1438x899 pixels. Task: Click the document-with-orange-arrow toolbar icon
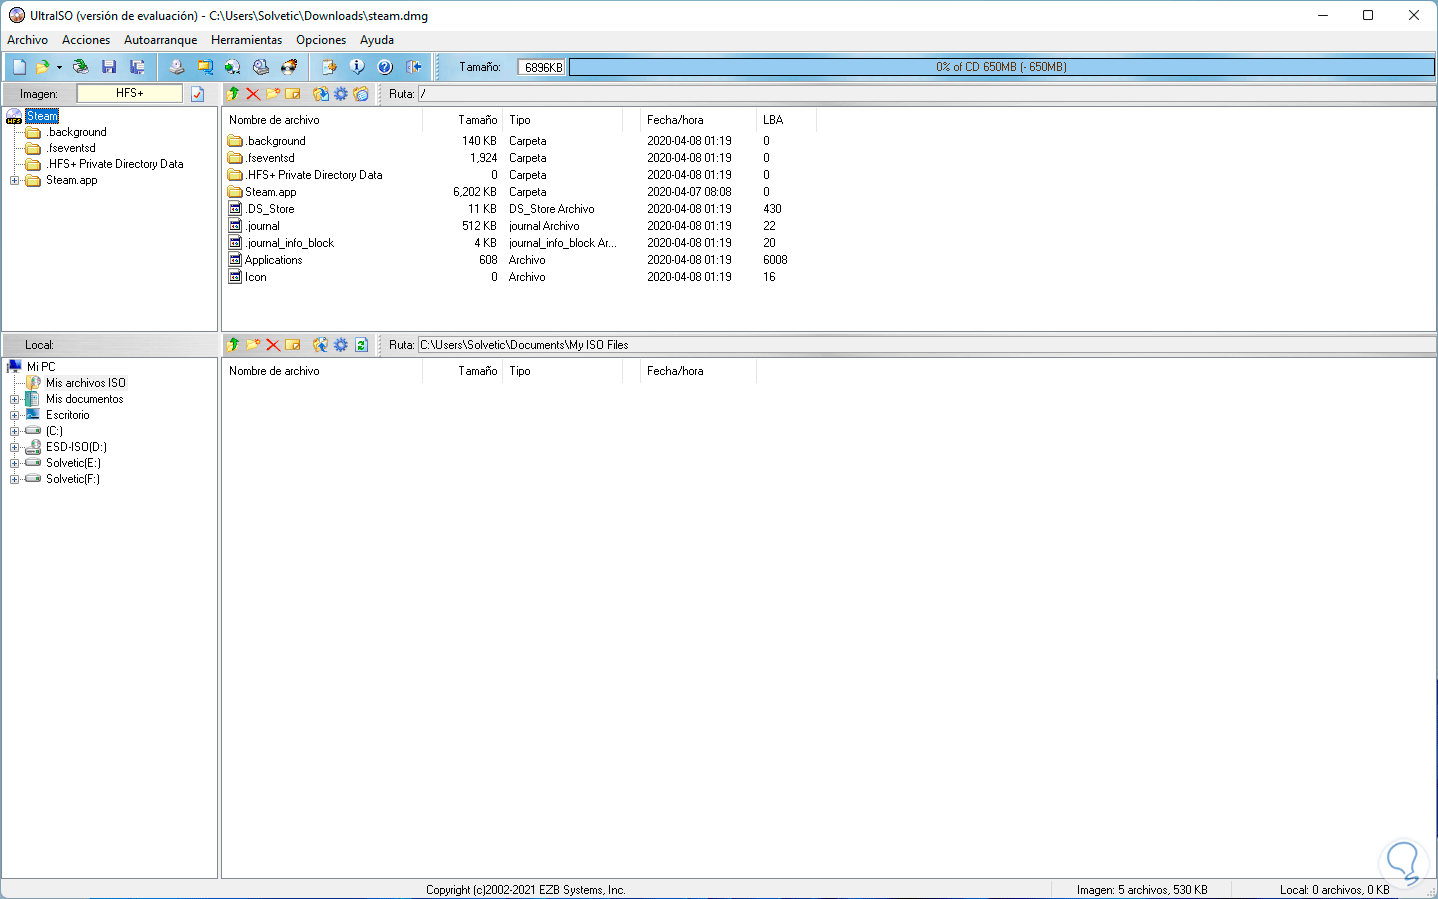329,67
